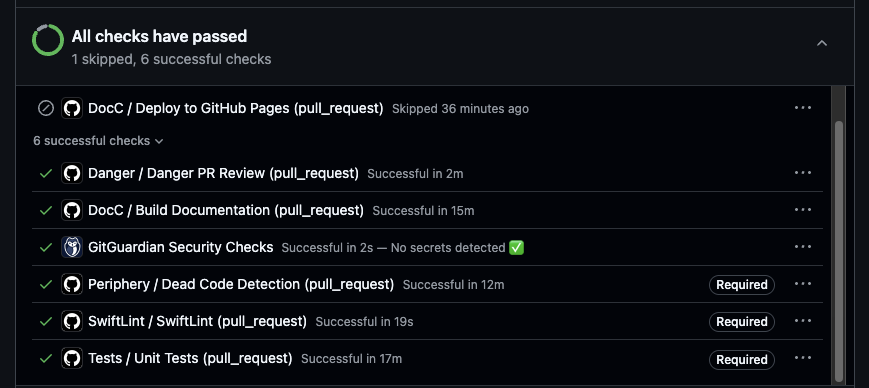
Task: Click the GitGuardian owl icon
Action: tap(71, 247)
